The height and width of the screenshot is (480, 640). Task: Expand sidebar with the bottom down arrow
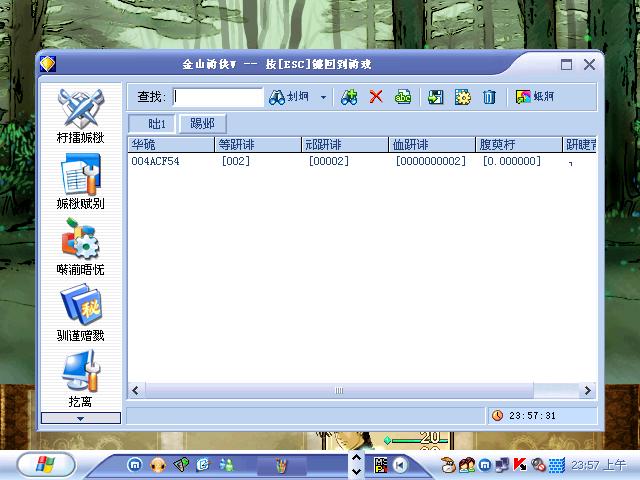[81, 418]
